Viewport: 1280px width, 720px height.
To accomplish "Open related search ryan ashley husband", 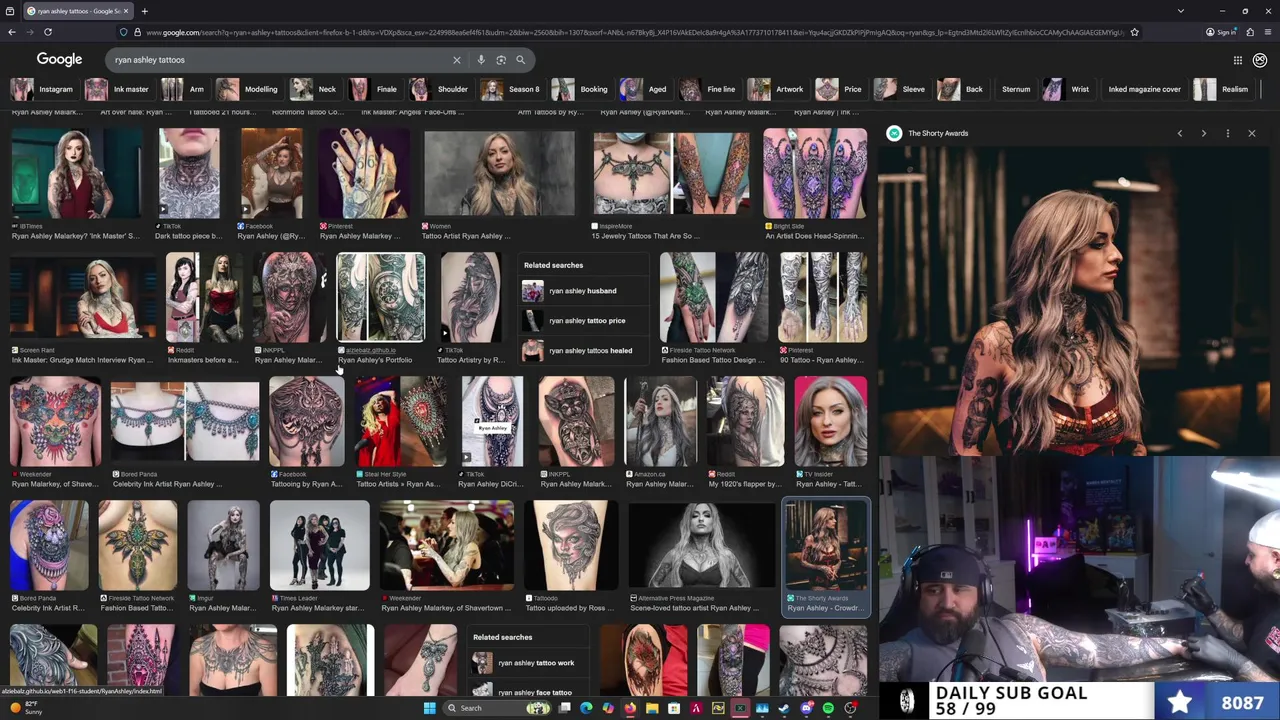I will pos(583,291).
